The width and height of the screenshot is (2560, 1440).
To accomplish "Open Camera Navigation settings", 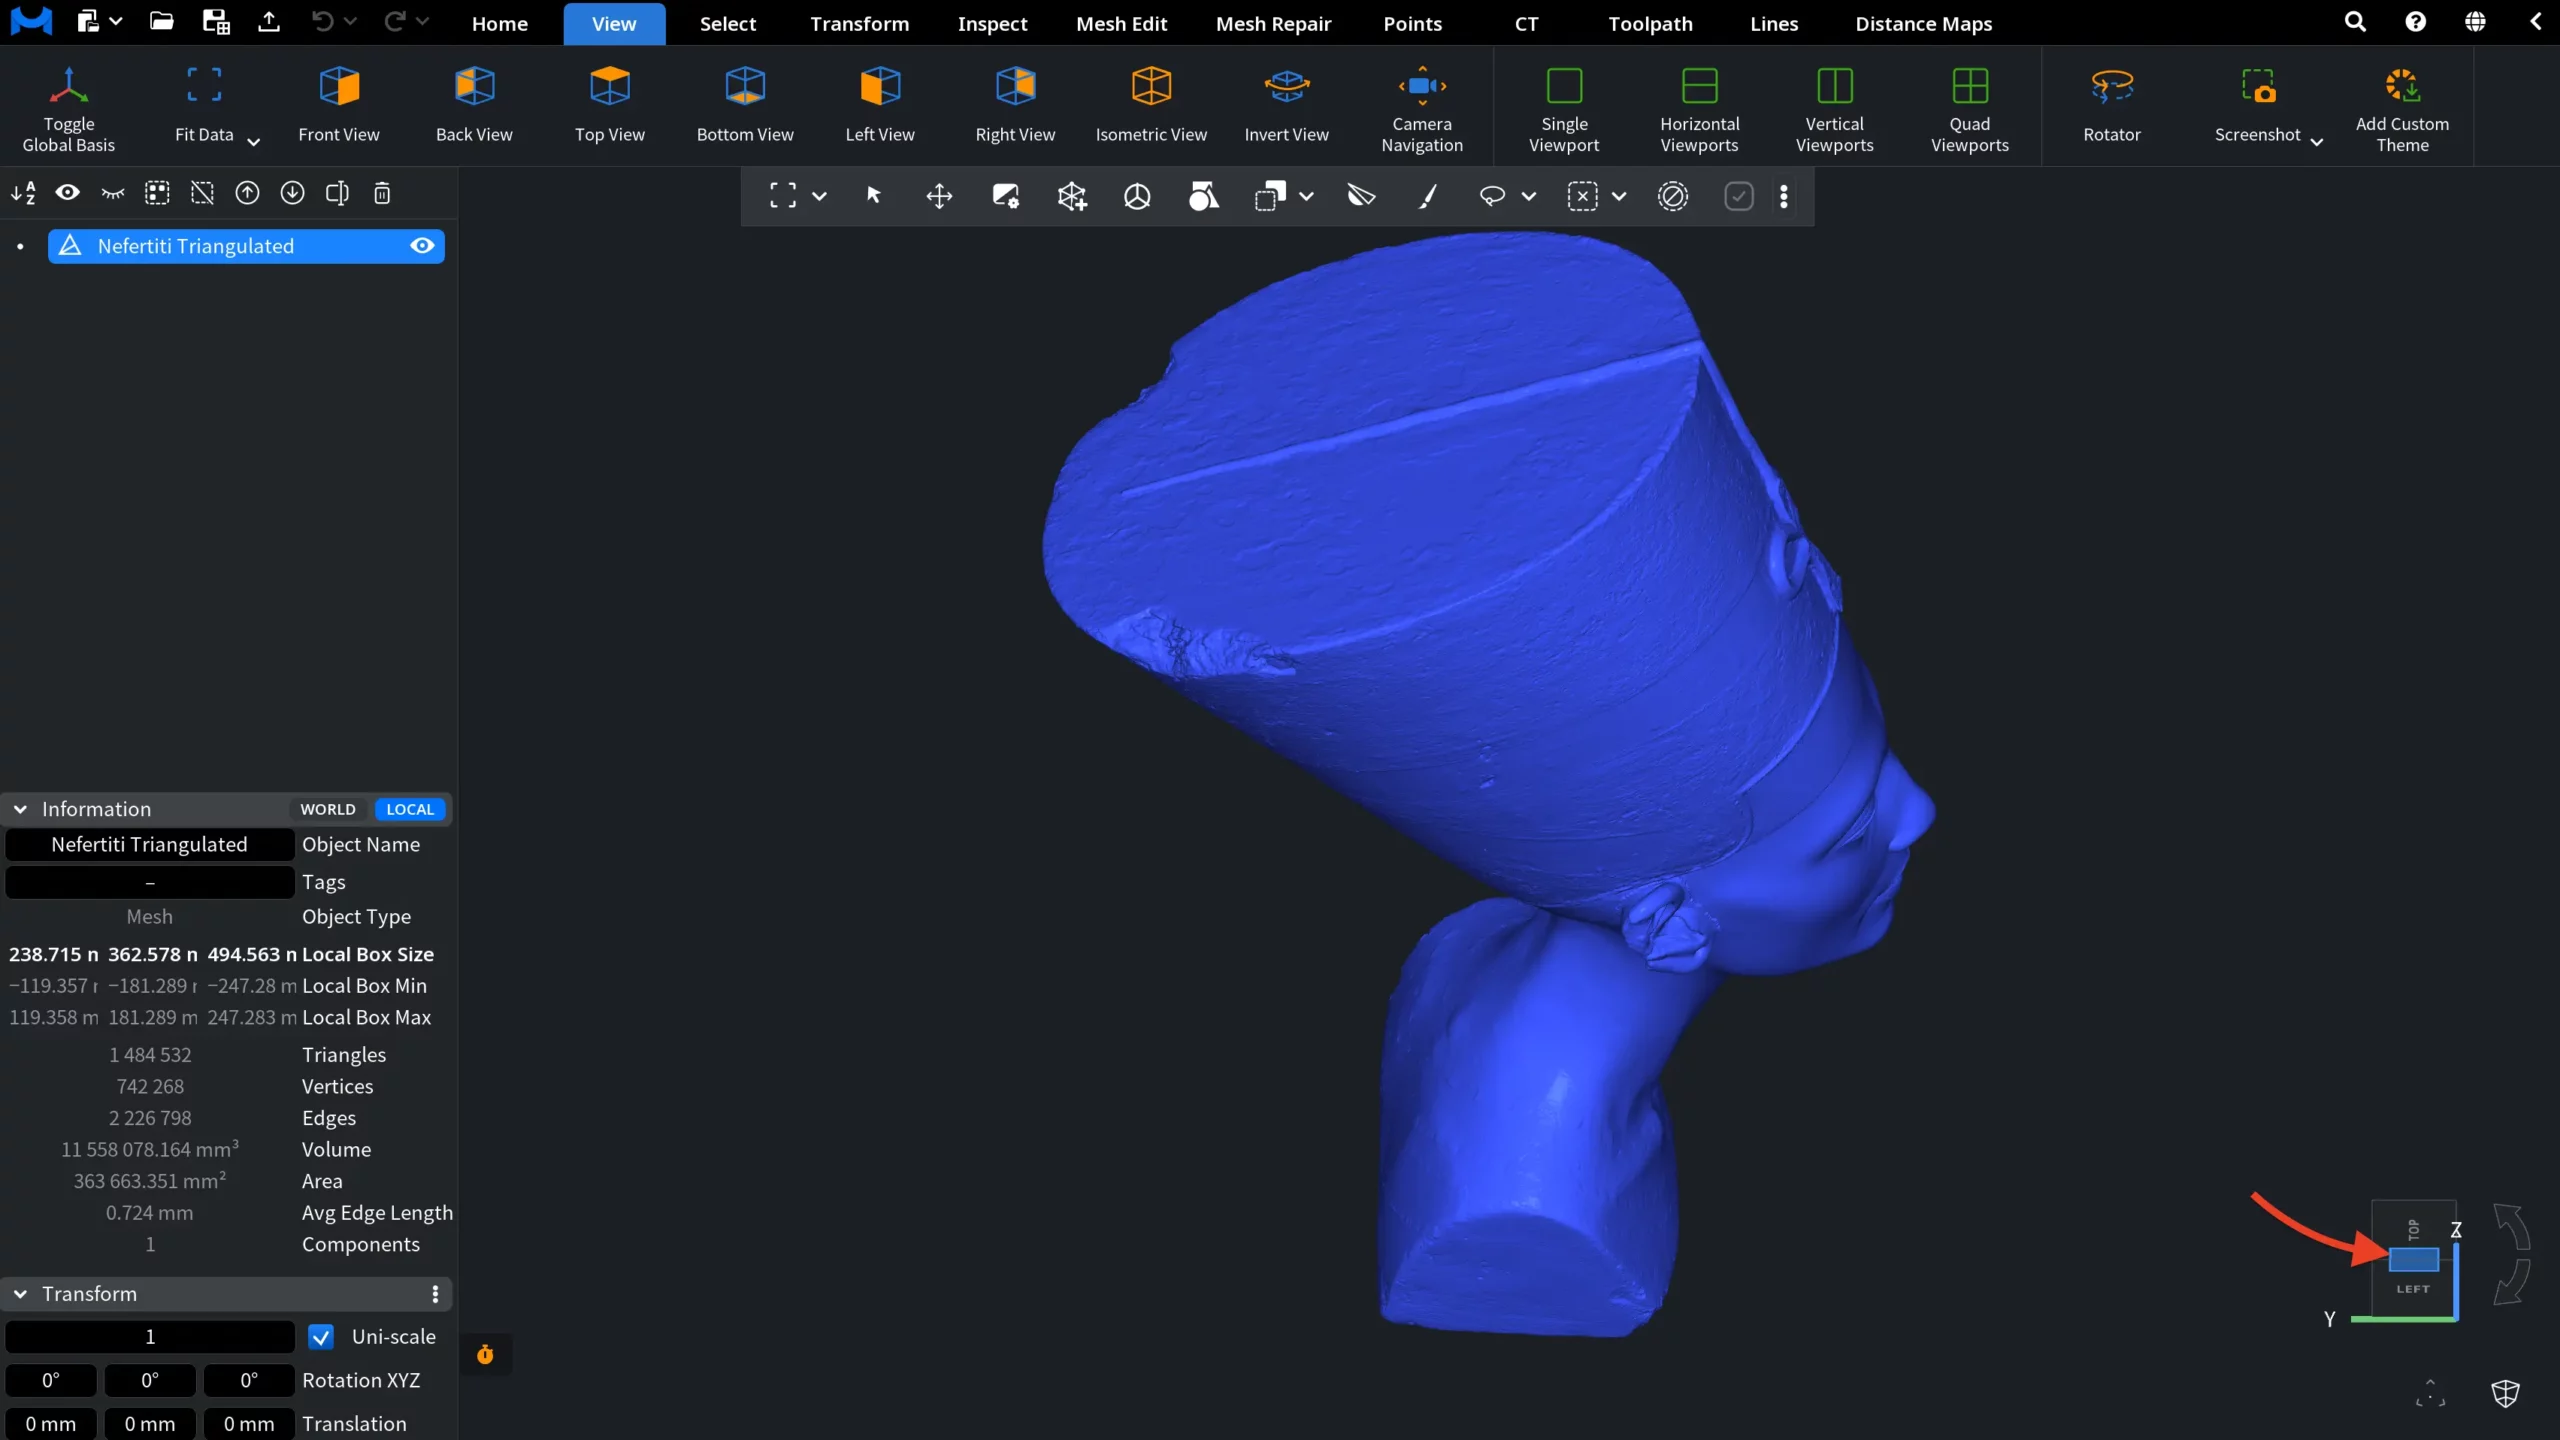I will point(1422,107).
